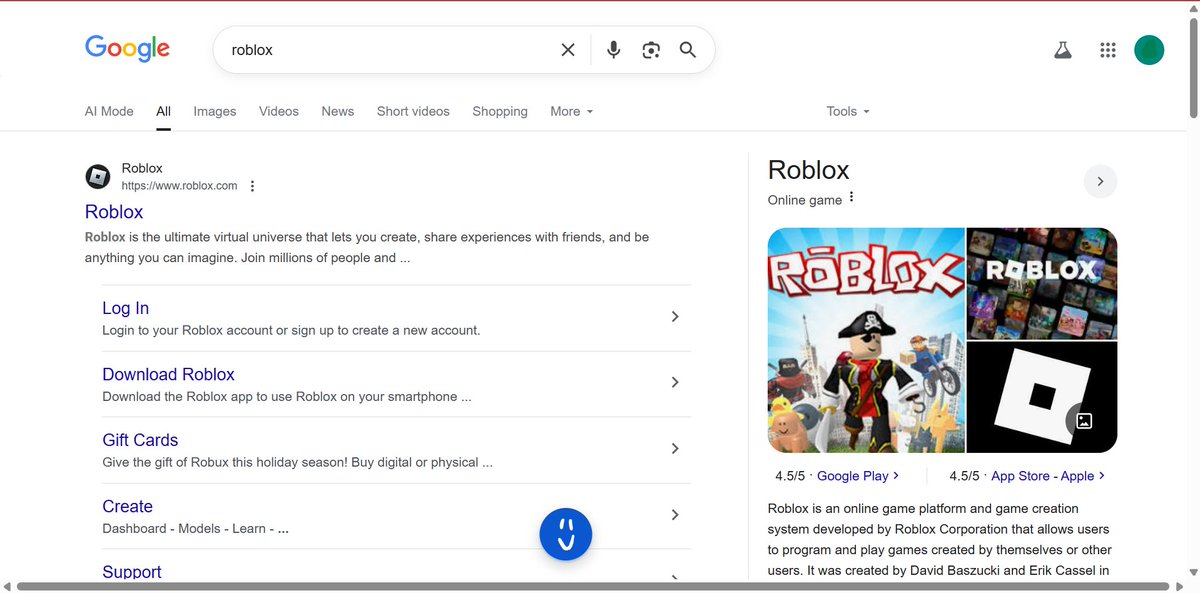This screenshot has width=1200, height=593.
Task: Open the Log In link
Action: (126, 308)
